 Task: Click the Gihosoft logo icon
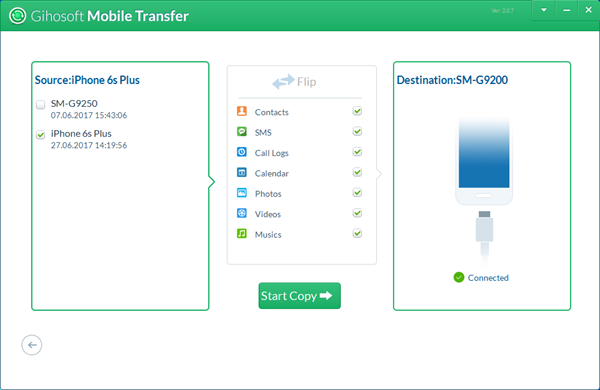point(18,16)
